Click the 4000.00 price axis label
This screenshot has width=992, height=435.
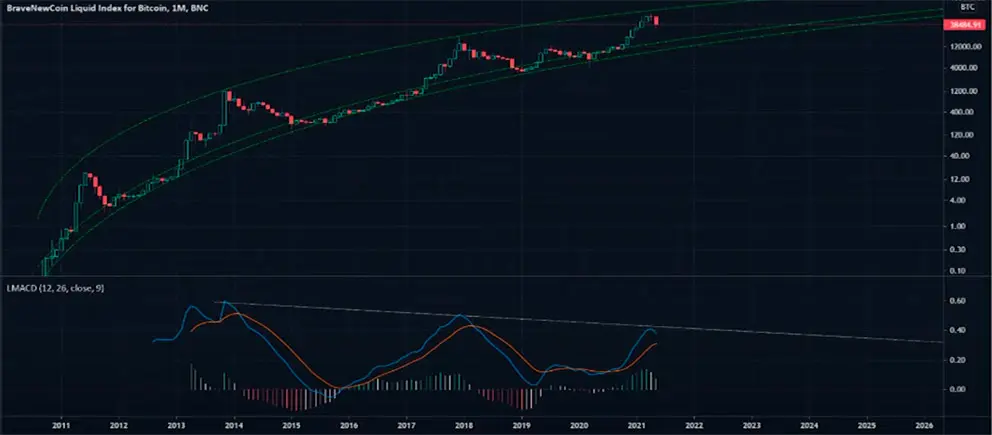click(964, 68)
